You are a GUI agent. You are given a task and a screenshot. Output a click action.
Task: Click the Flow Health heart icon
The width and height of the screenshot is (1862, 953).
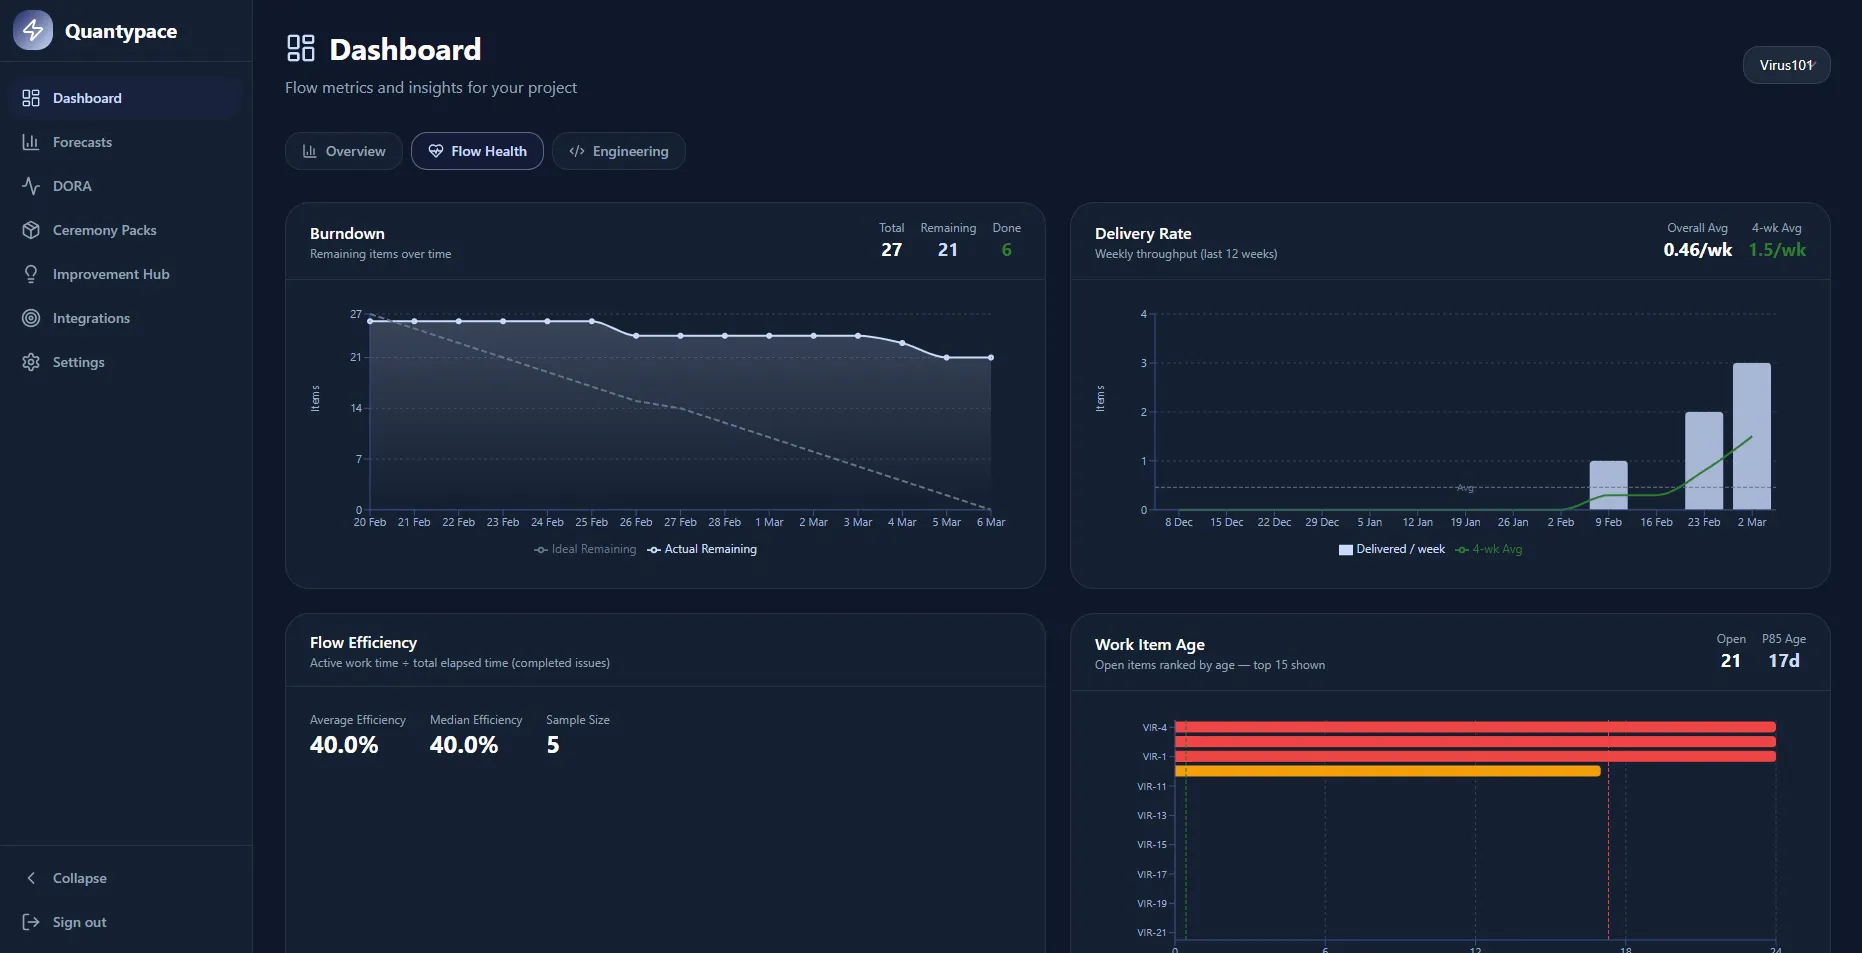coord(436,151)
